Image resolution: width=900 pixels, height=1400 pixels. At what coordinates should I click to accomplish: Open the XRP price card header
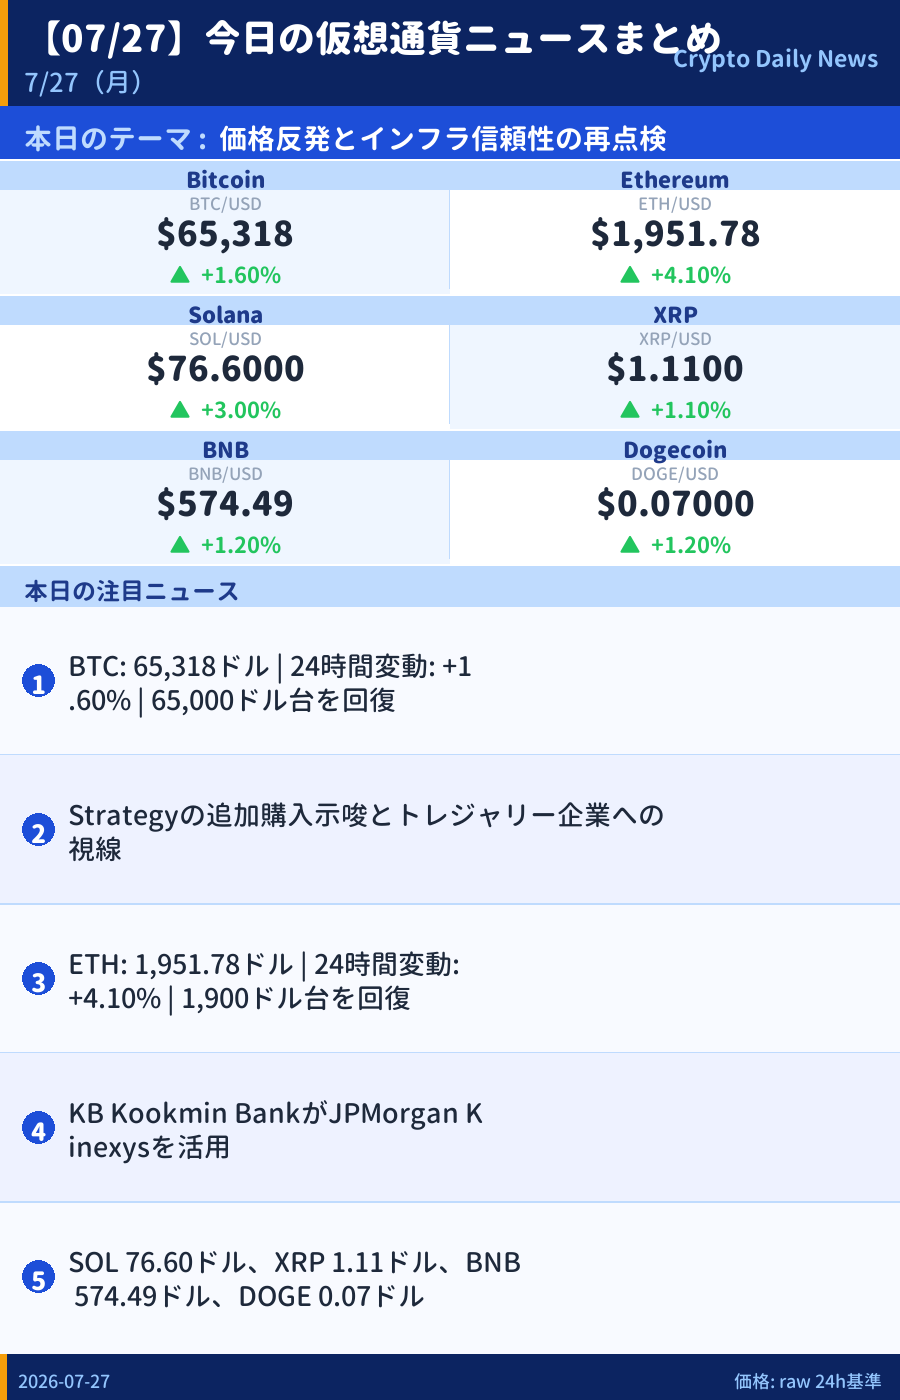(675, 314)
